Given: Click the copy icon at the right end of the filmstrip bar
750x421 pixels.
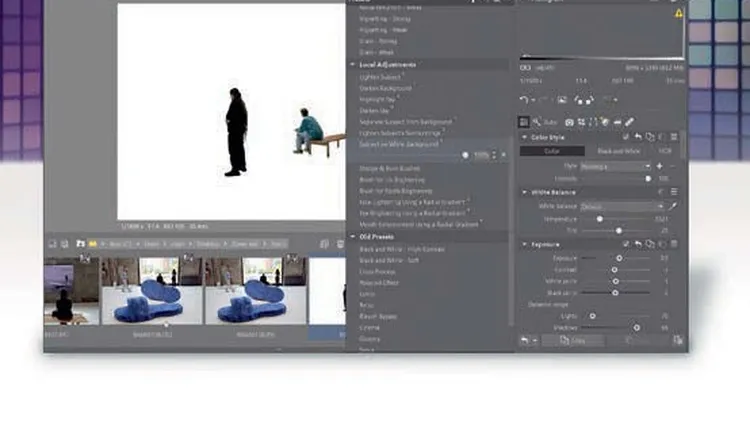Looking at the screenshot, I should 324,244.
